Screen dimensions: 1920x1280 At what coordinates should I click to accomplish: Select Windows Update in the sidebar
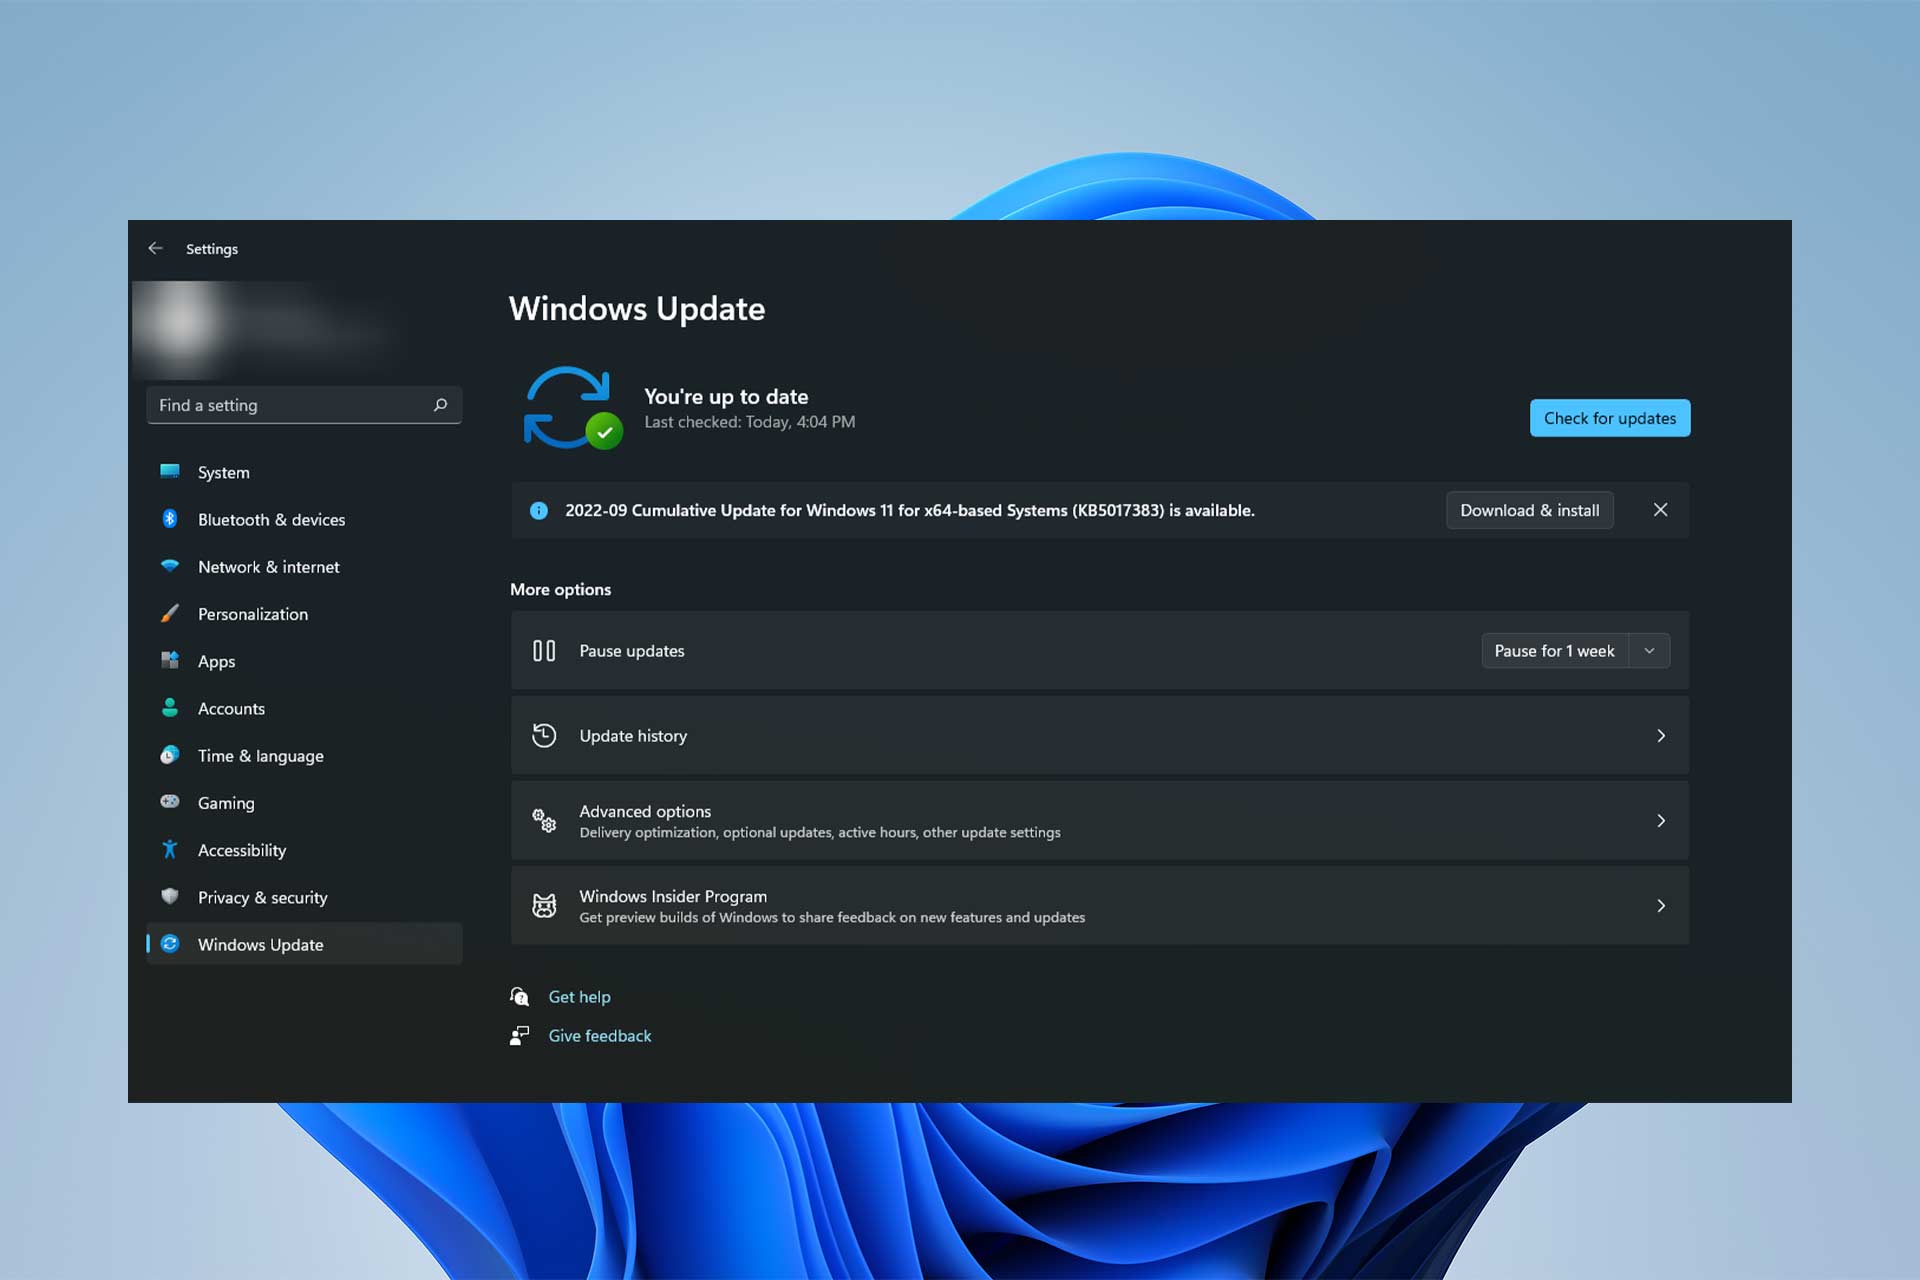[x=304, y=944]
